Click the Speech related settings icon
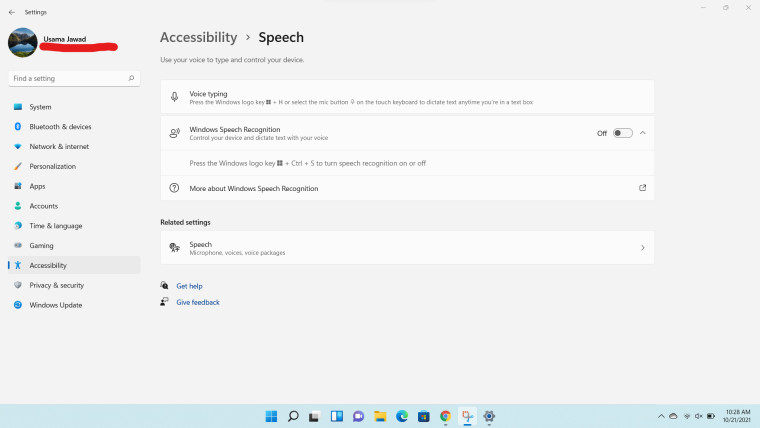The height and width of the screenshot is (428, 760). point(174,248)
